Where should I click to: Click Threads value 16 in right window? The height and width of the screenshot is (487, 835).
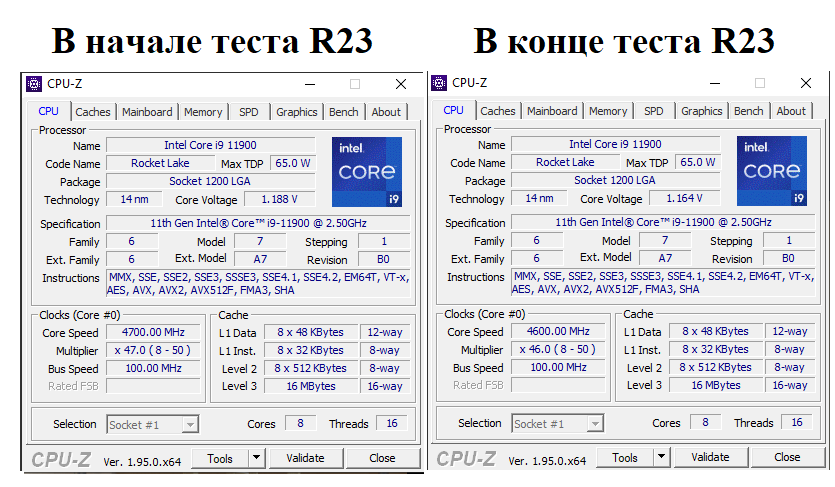[x=797, y=423]
